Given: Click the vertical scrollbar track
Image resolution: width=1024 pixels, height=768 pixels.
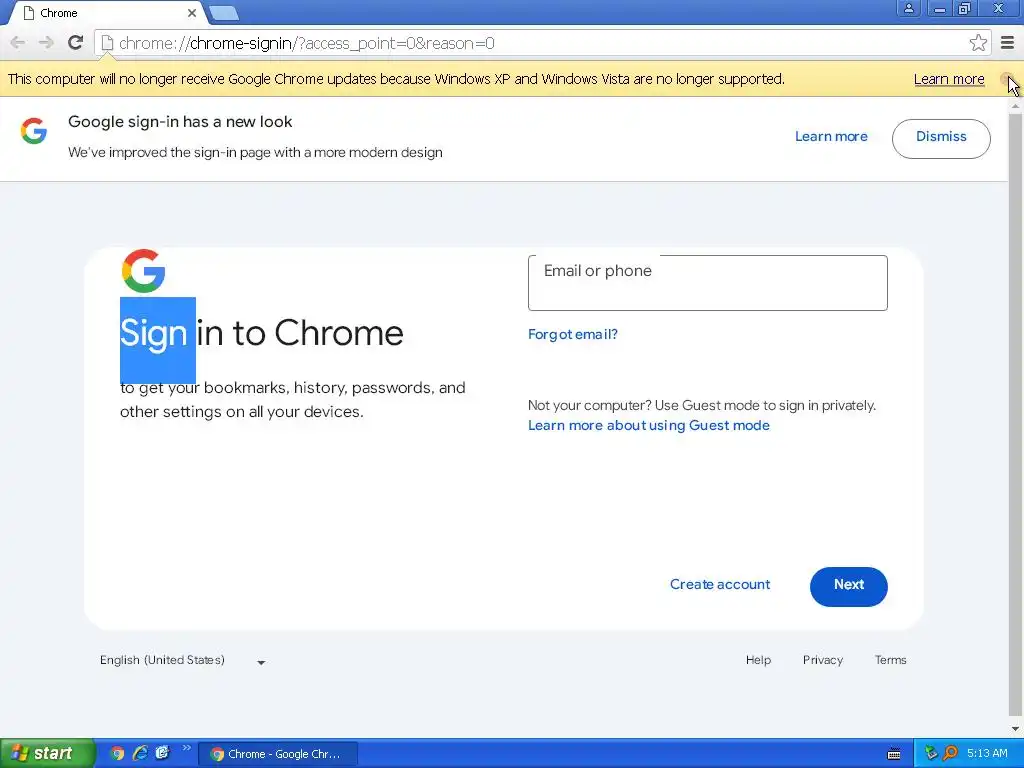Looking at the screenshot, I should [1015, 416].
